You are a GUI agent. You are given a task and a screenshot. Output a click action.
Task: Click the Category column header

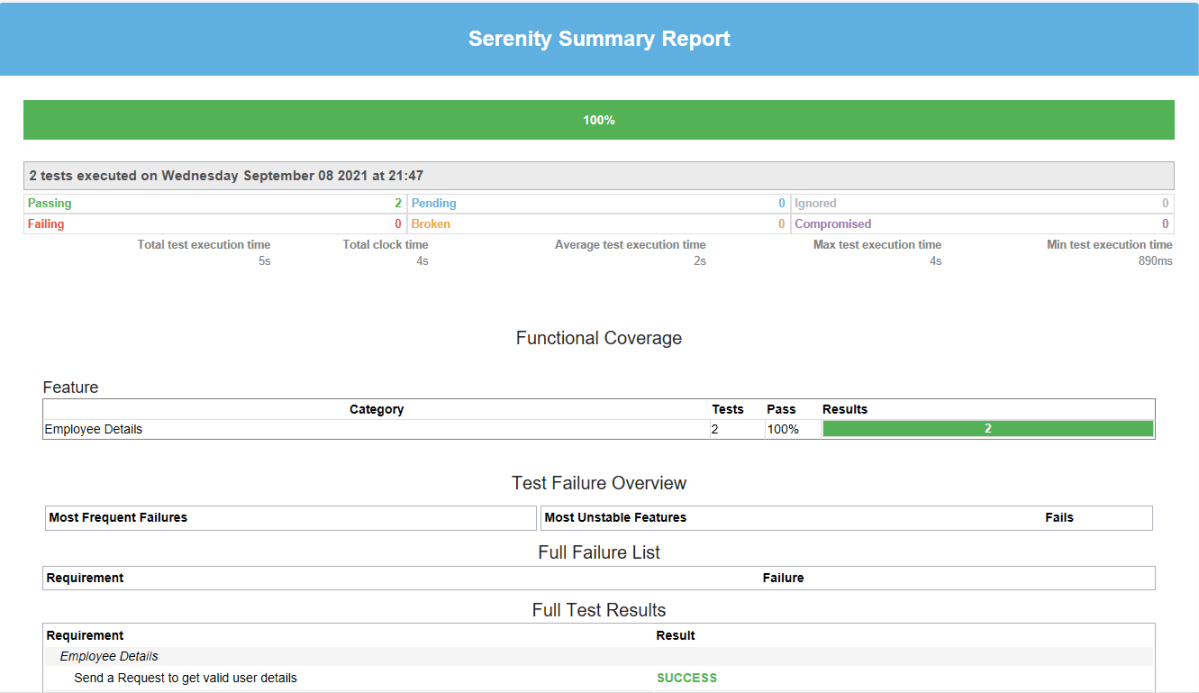coord(376,409)
